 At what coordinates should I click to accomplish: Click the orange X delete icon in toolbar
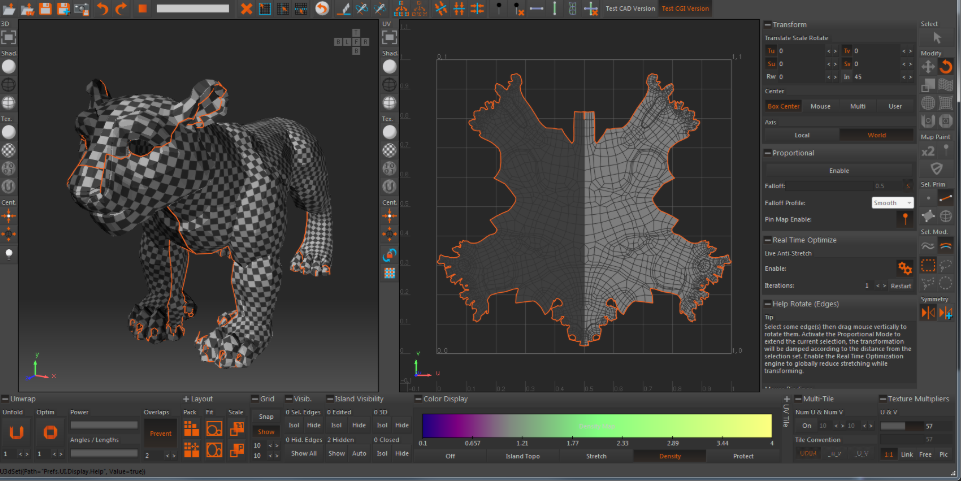pyautogui.click(x=246, y=9)
